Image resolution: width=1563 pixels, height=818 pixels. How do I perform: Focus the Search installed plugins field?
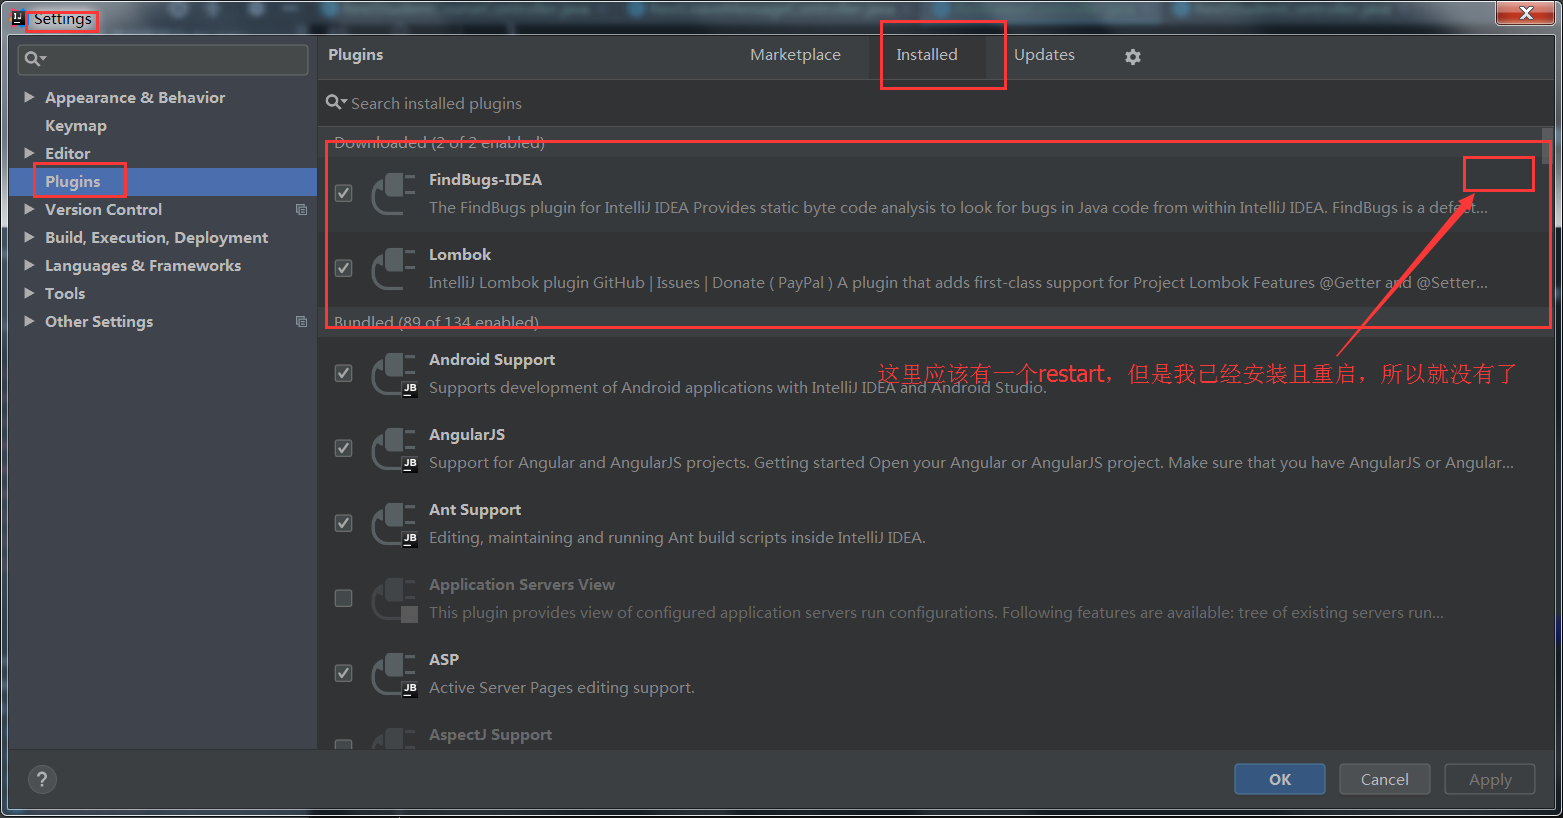[936, 103]
